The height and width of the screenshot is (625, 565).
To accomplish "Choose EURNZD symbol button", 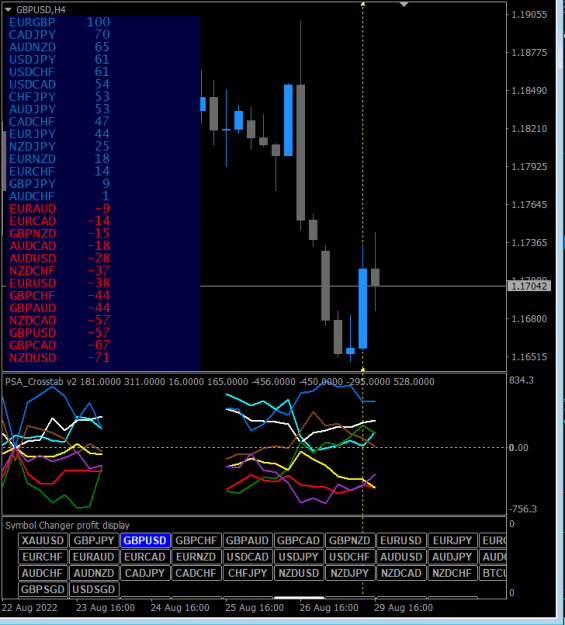I will click(x=196, y=557).
